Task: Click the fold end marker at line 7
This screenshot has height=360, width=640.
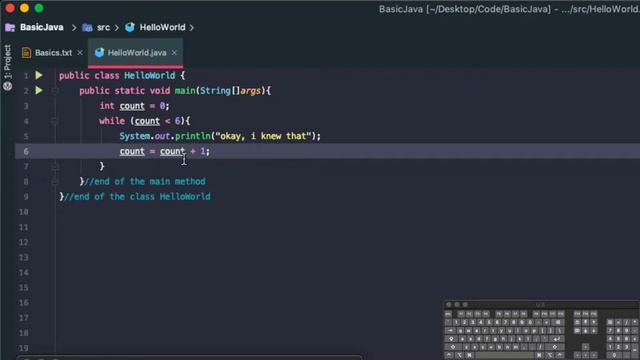Action: pos(55,167)
